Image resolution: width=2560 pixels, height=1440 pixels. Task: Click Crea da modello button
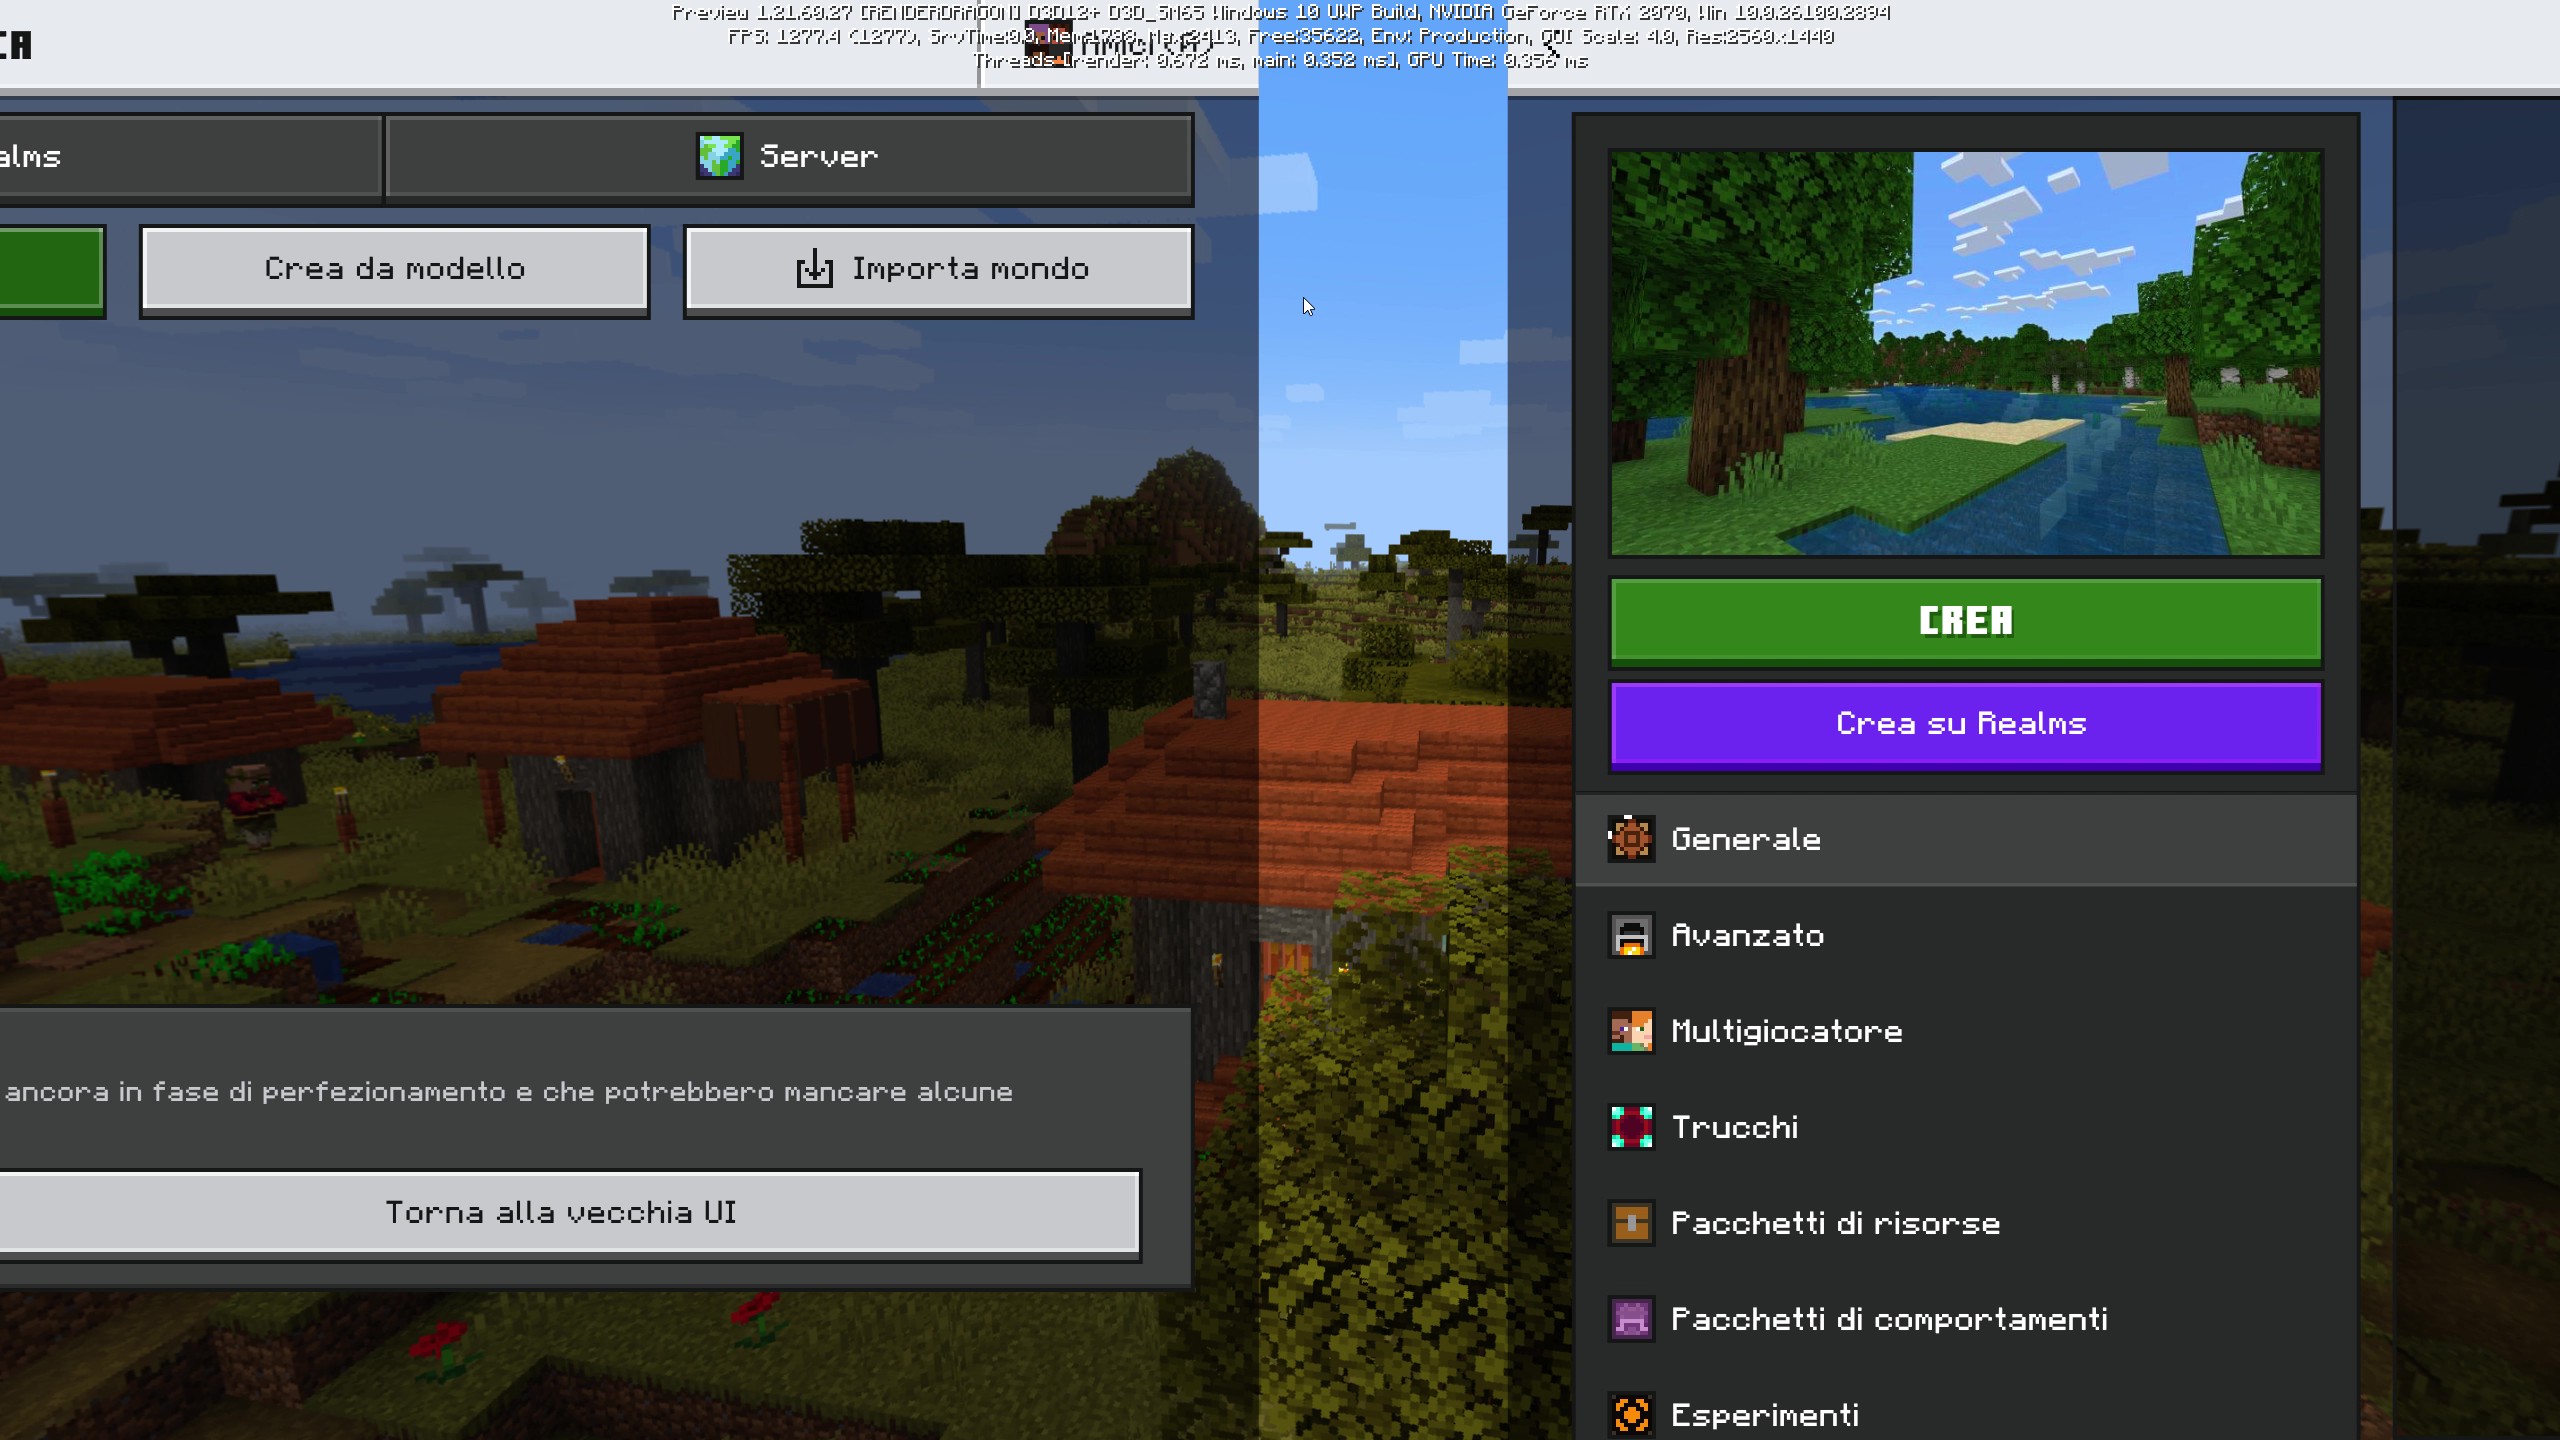(394, 269)
